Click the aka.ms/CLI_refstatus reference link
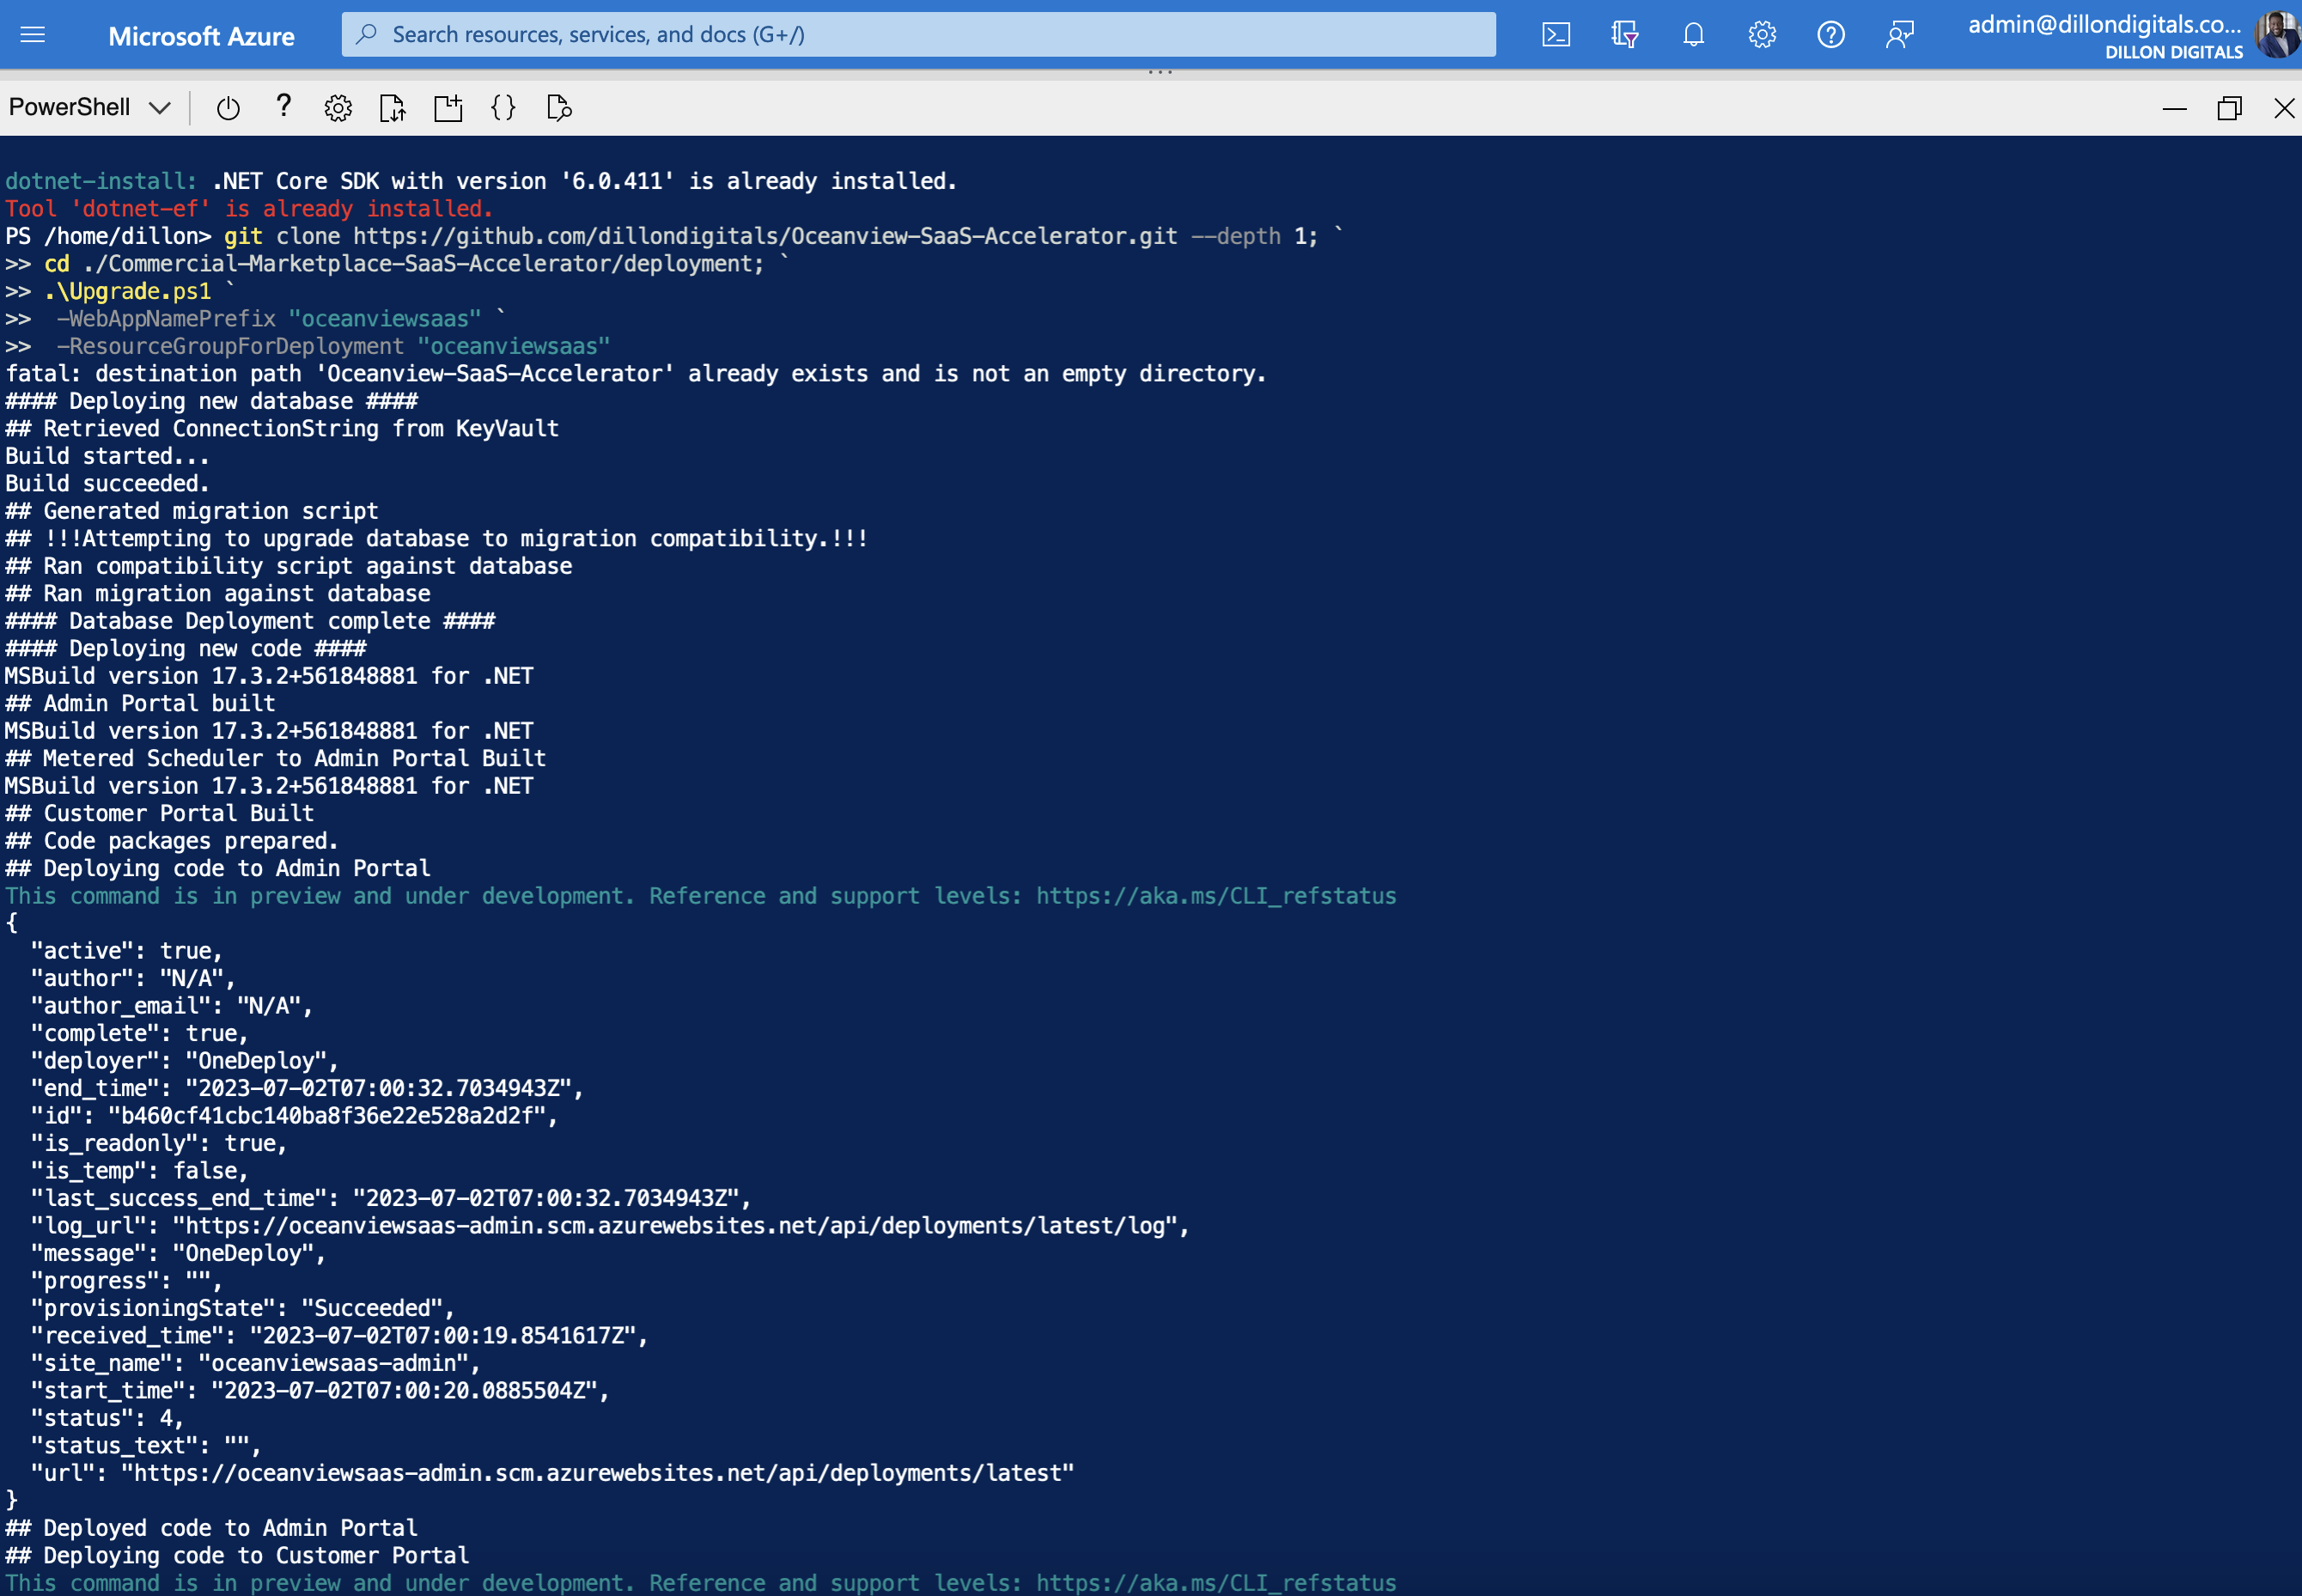The height and width of the screenshot is (1596, 2302). 1216,895
